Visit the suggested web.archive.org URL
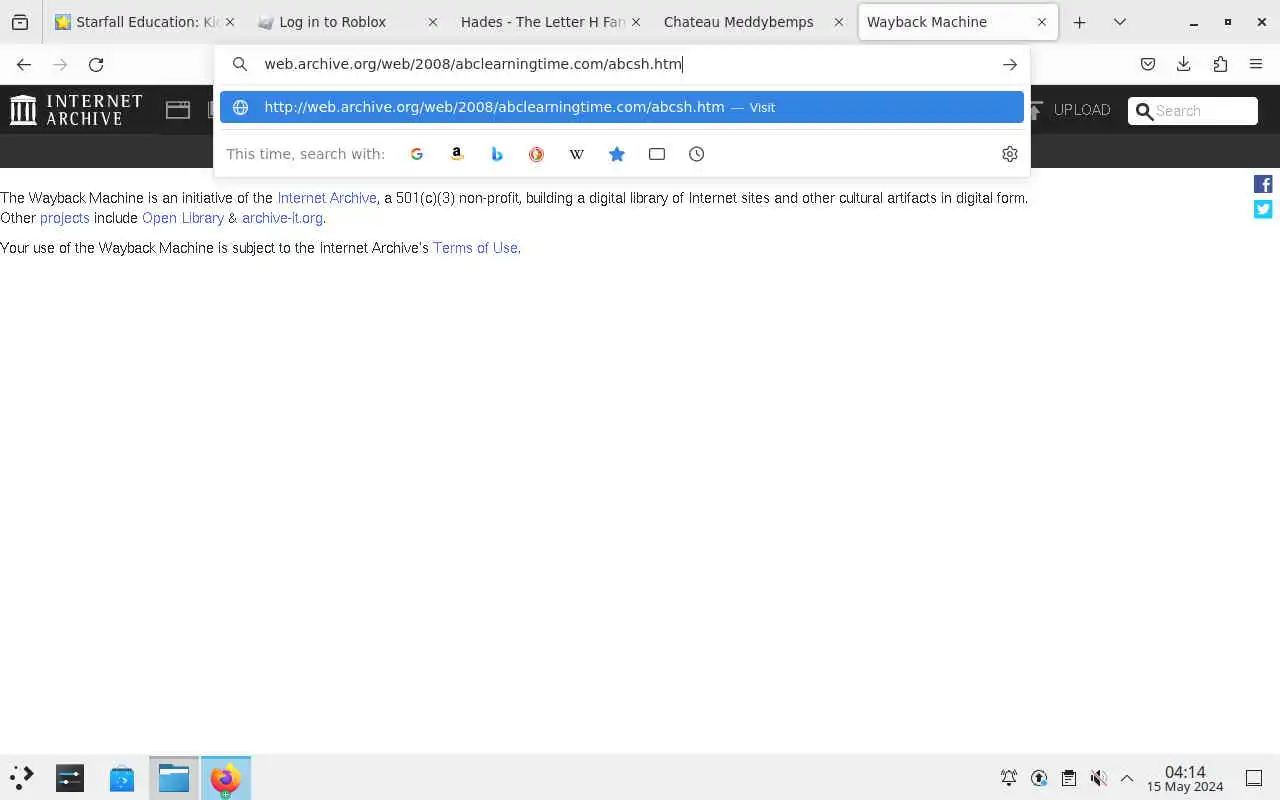The width and height of the screenshot is (1280, 800). (x=622, y=107)
